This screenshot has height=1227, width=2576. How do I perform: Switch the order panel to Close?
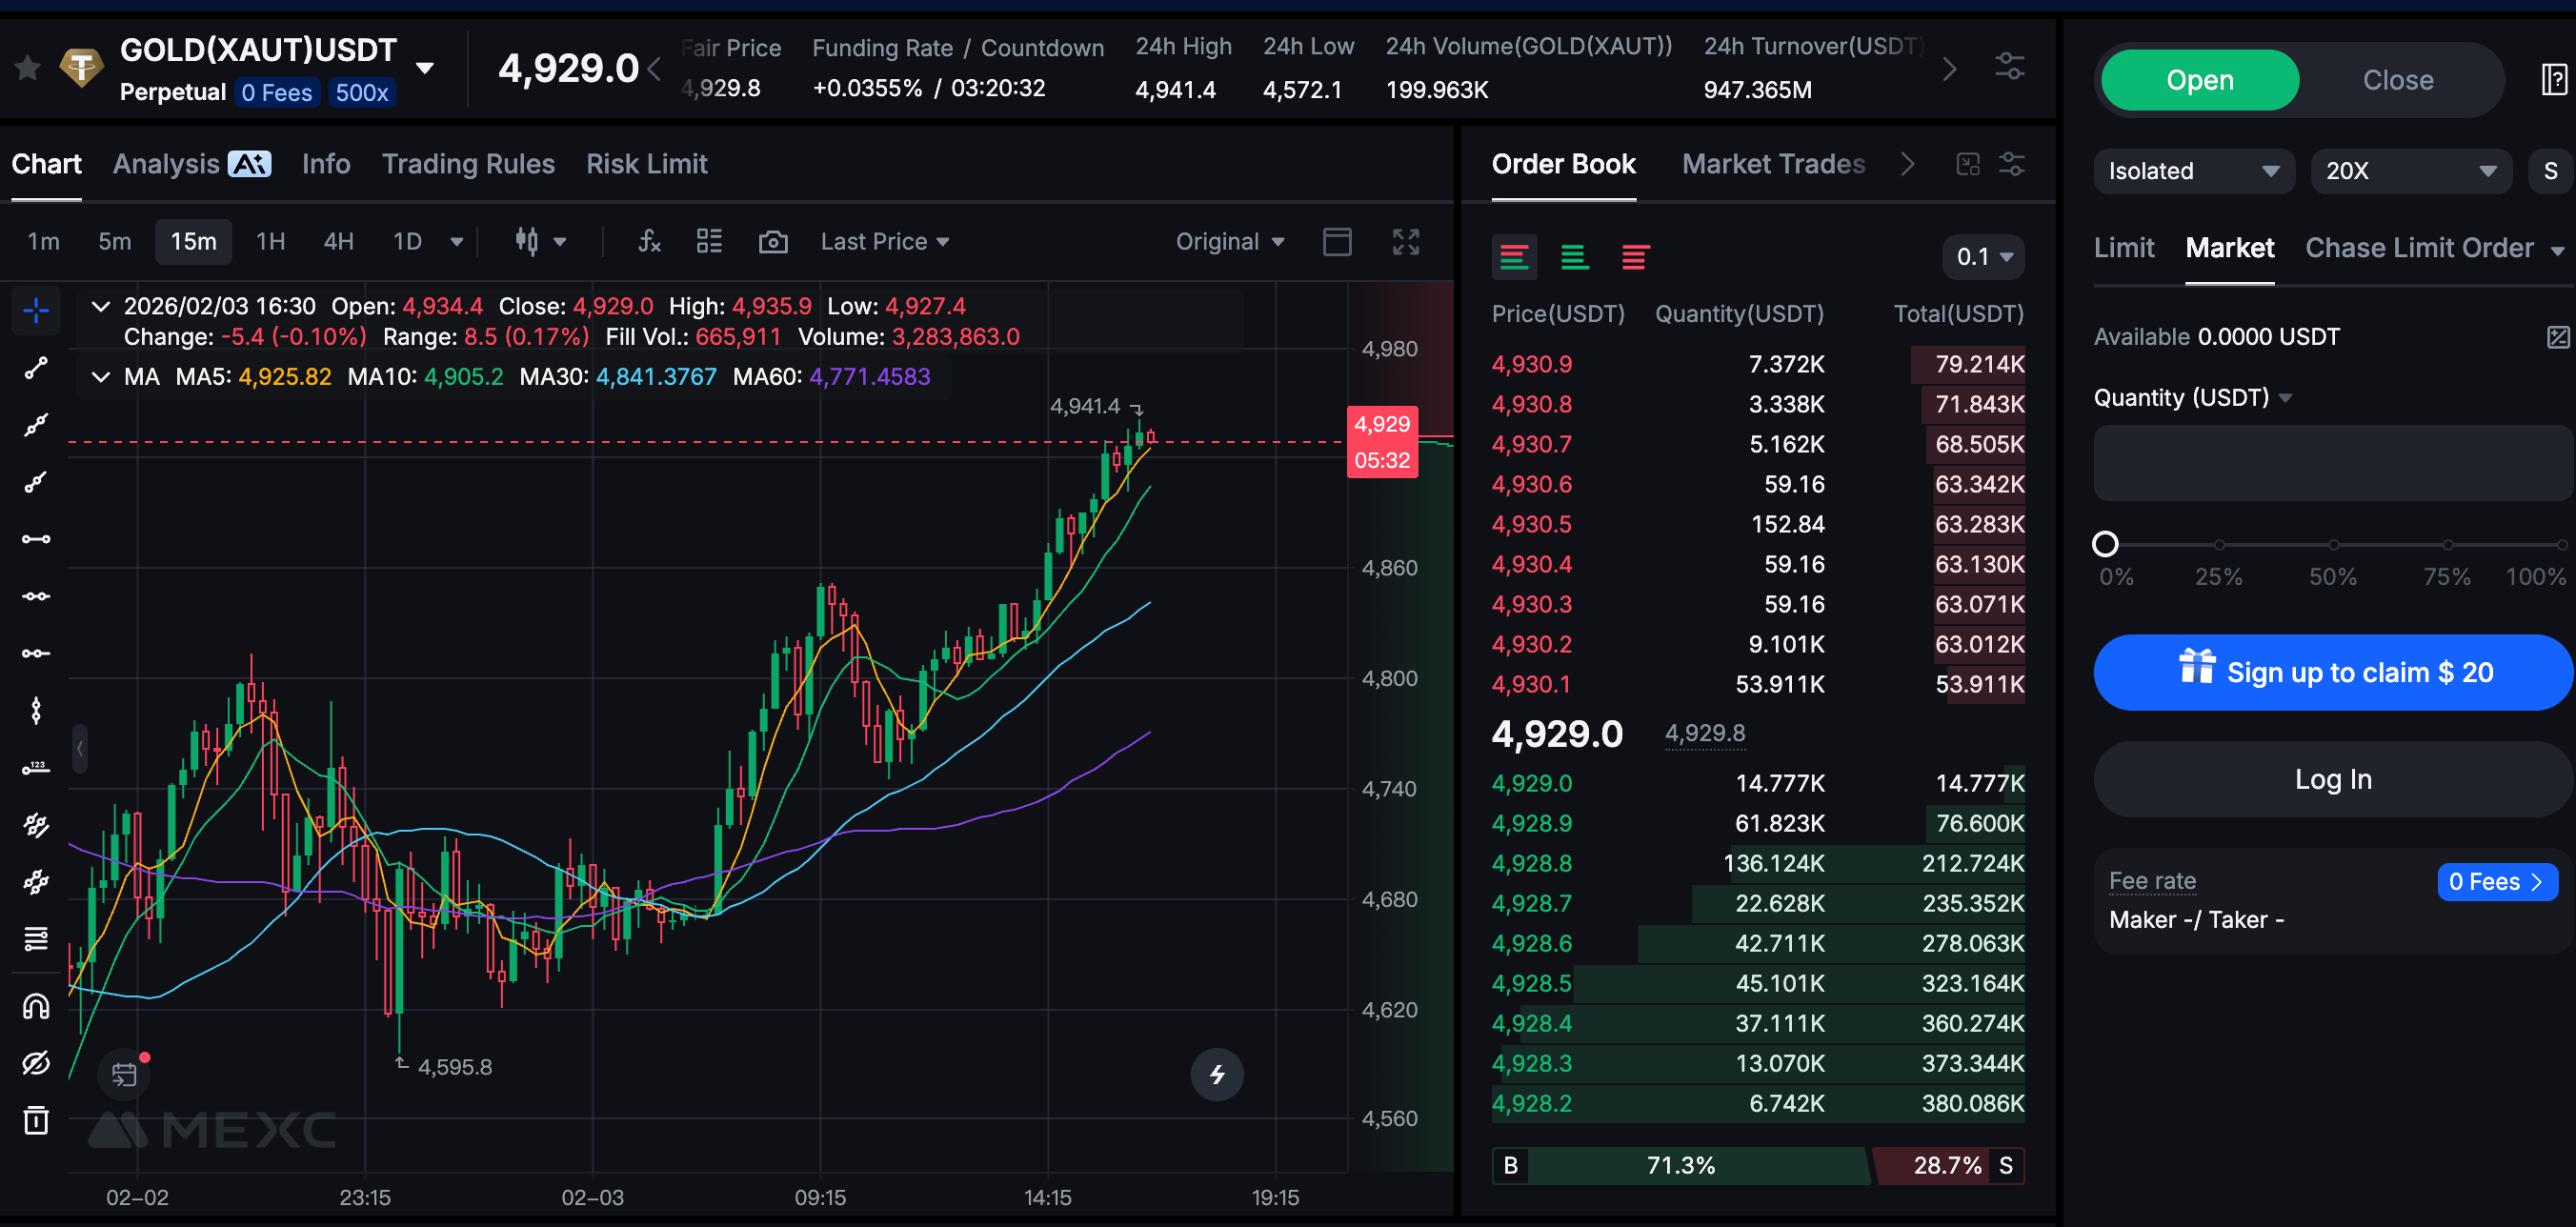2397,80
